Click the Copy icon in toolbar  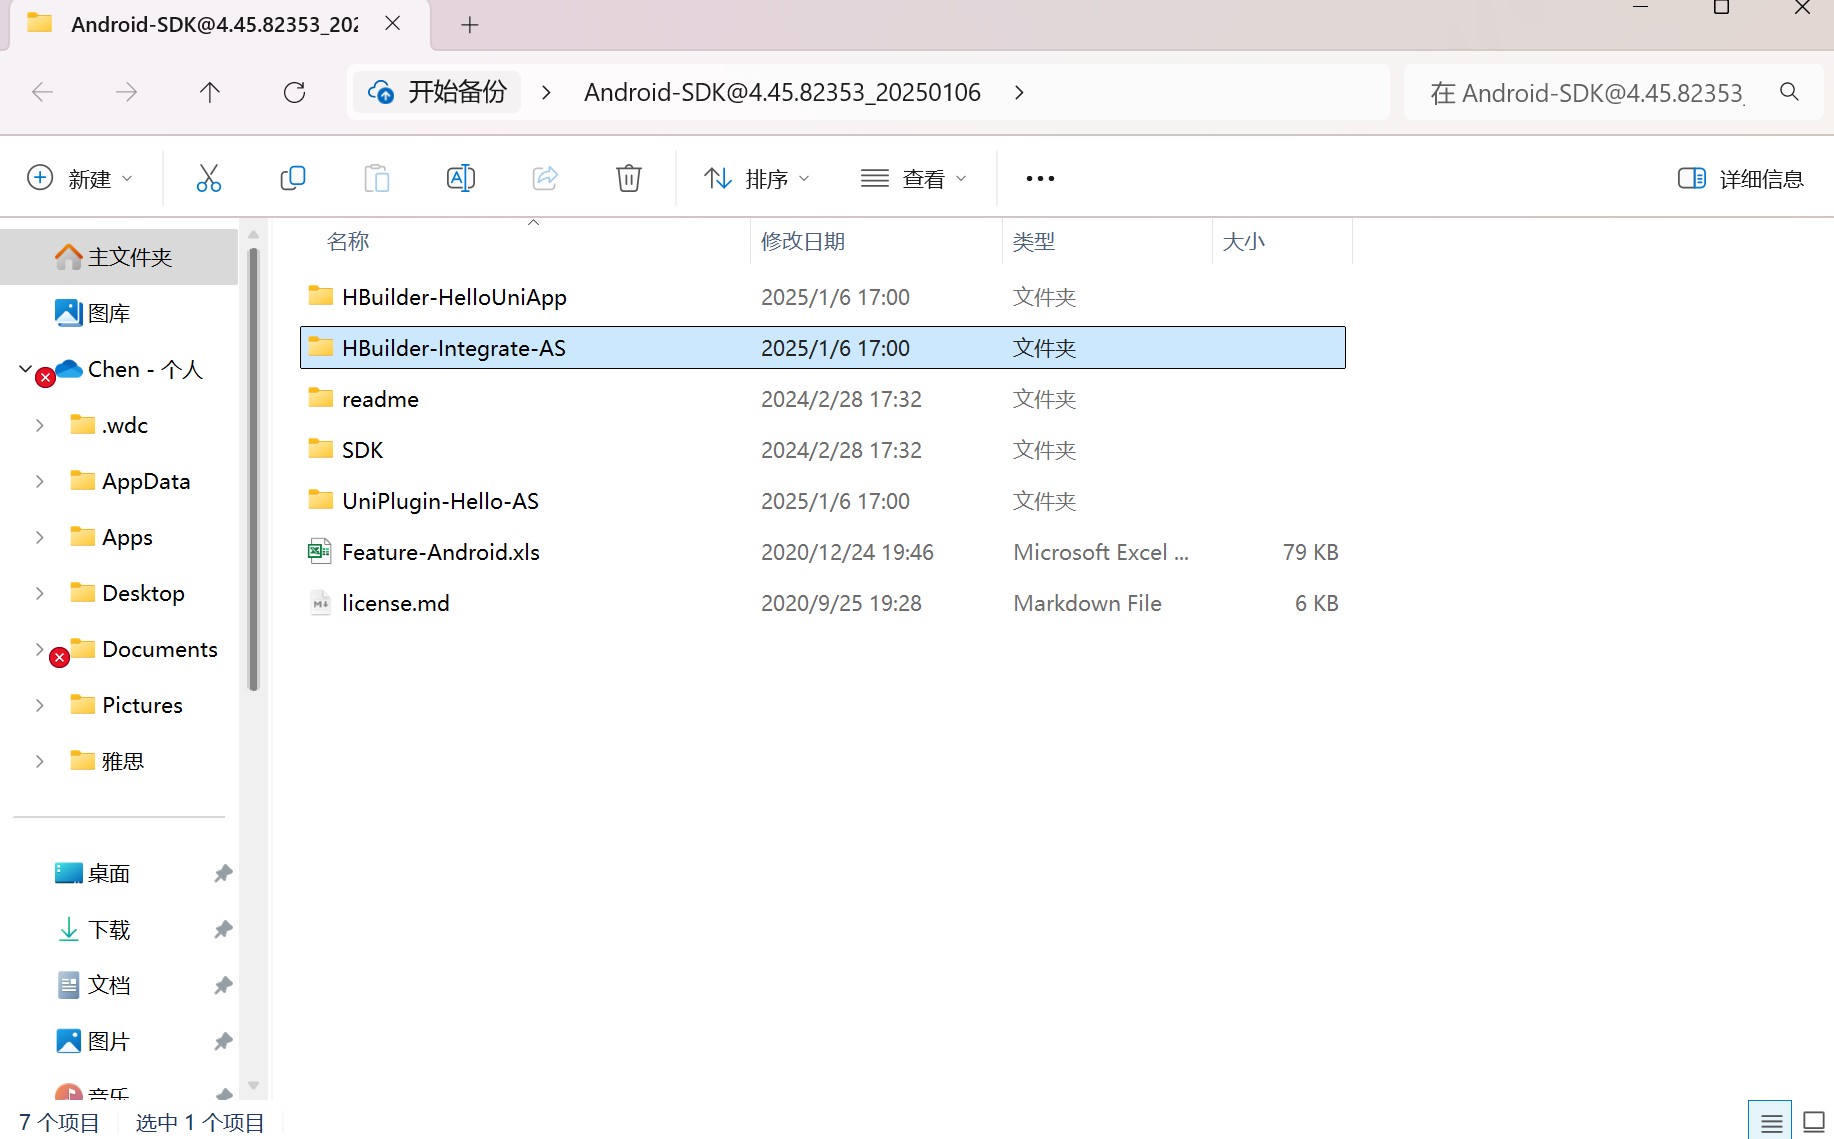click(x=292, y=178)
